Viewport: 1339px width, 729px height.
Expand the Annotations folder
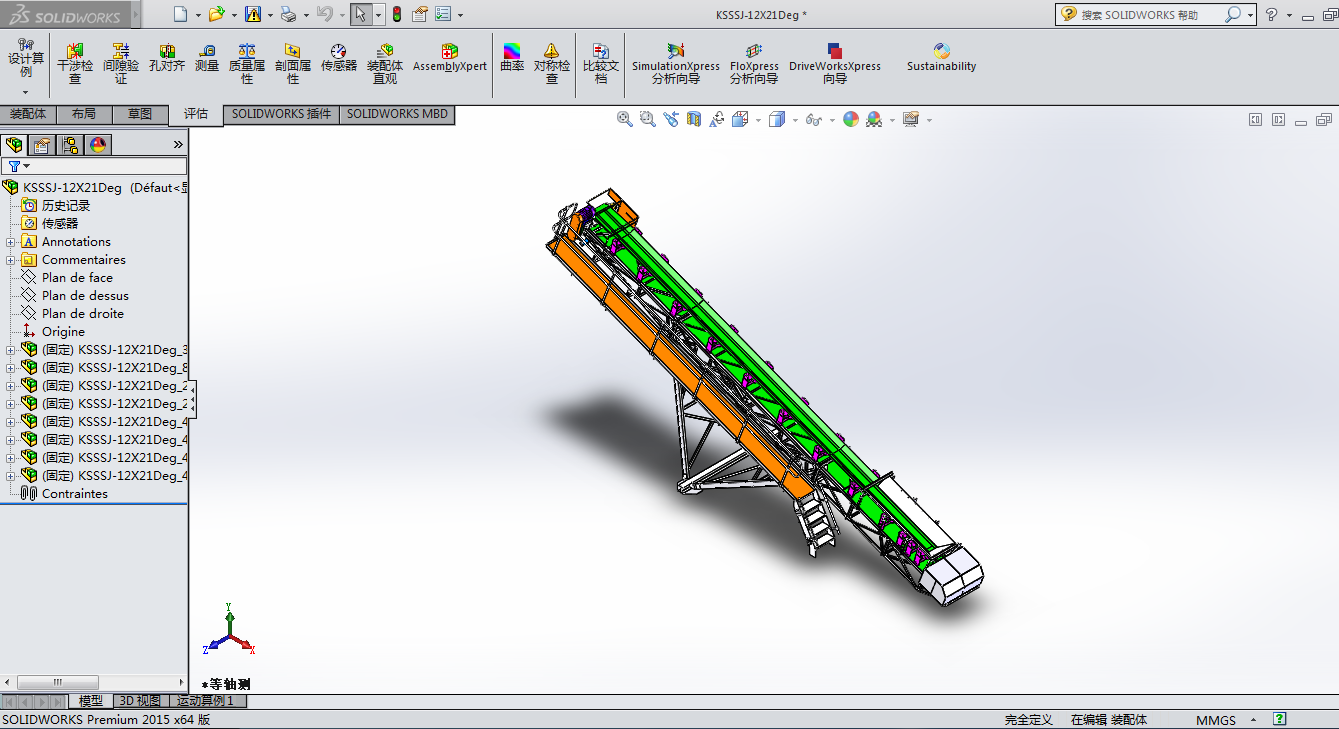pos(10,242)
